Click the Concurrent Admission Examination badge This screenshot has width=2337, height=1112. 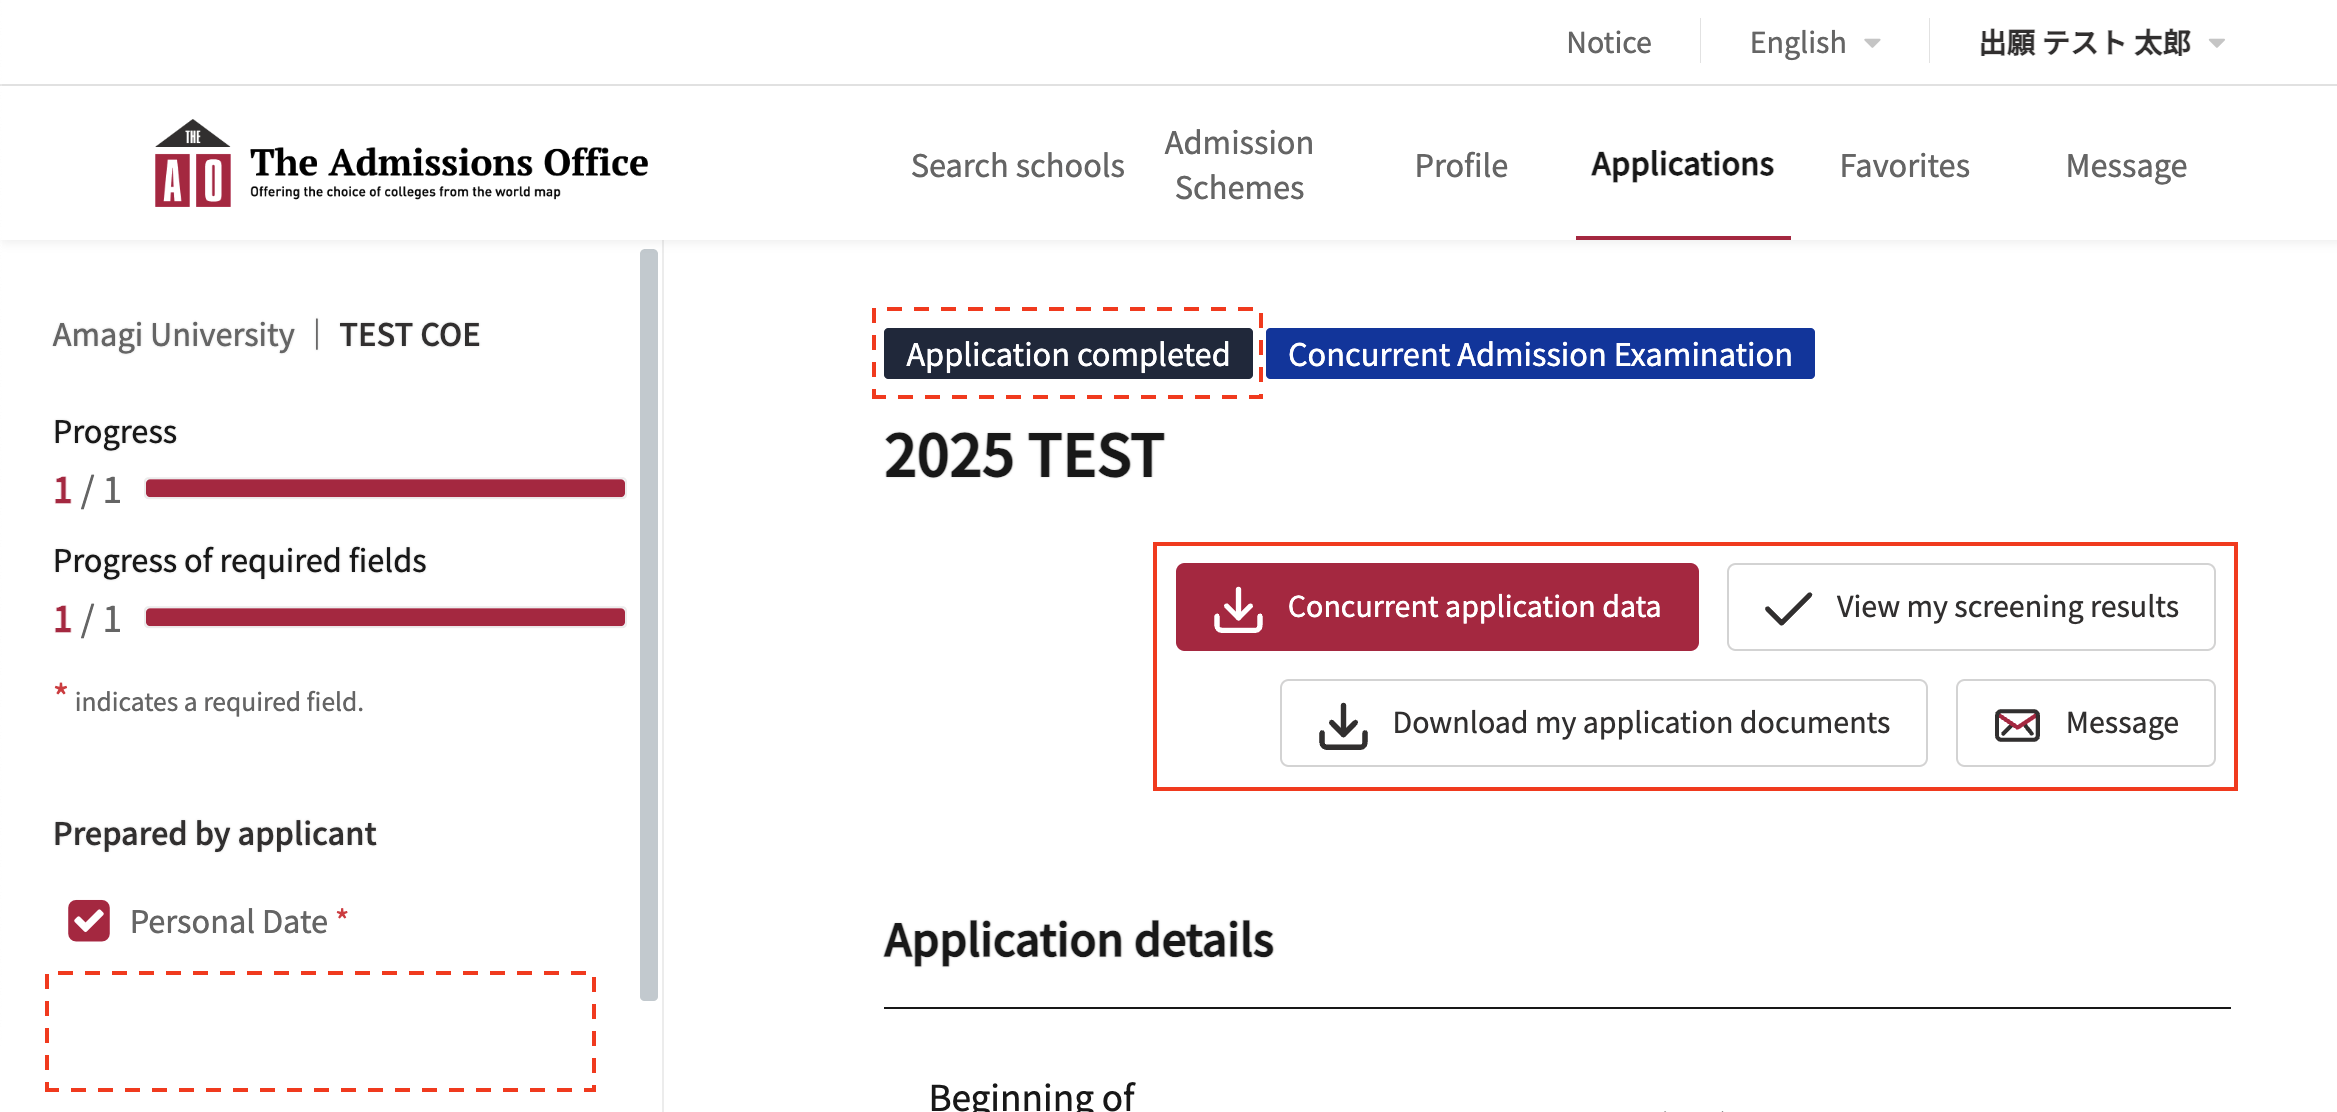click(1539, 354)
